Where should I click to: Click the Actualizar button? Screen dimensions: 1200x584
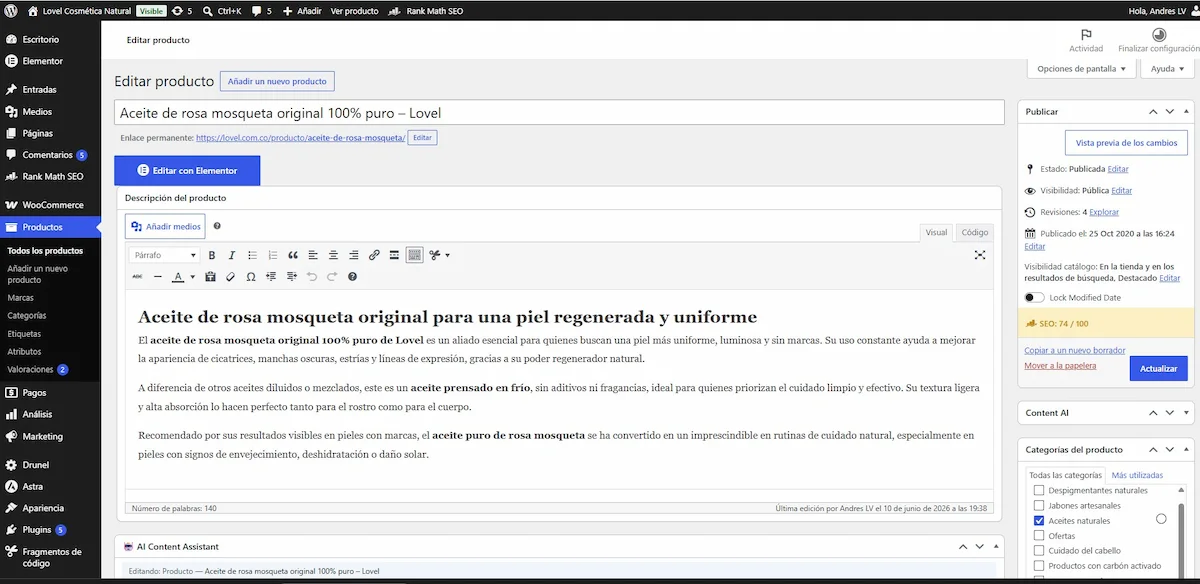[x=1158, y=369]
